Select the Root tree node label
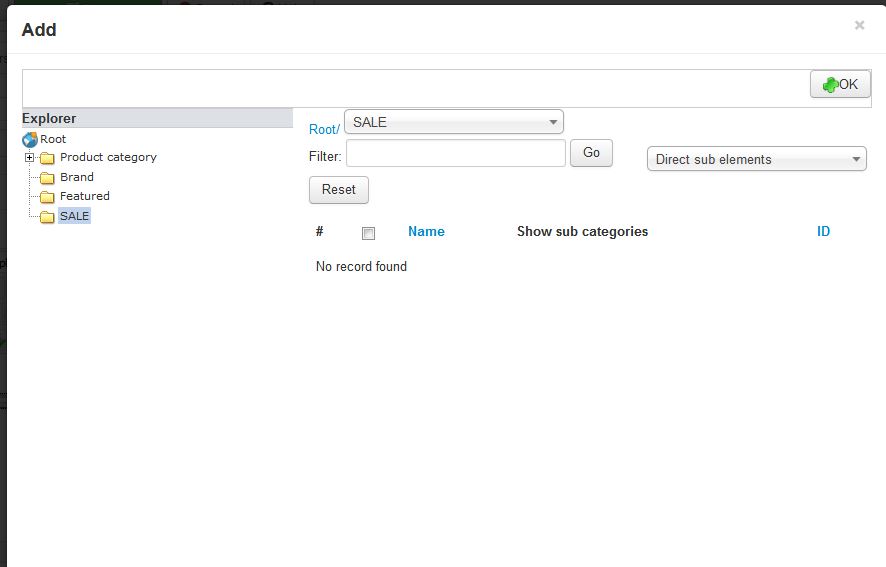Image resolution: width=886 pixels, height=567 pixels. [53, 139]
